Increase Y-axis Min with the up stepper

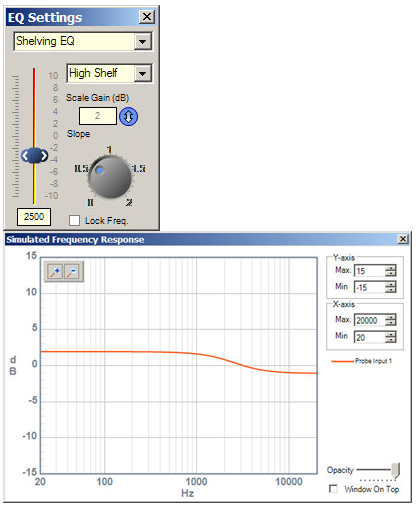click(x=391, y=284)
